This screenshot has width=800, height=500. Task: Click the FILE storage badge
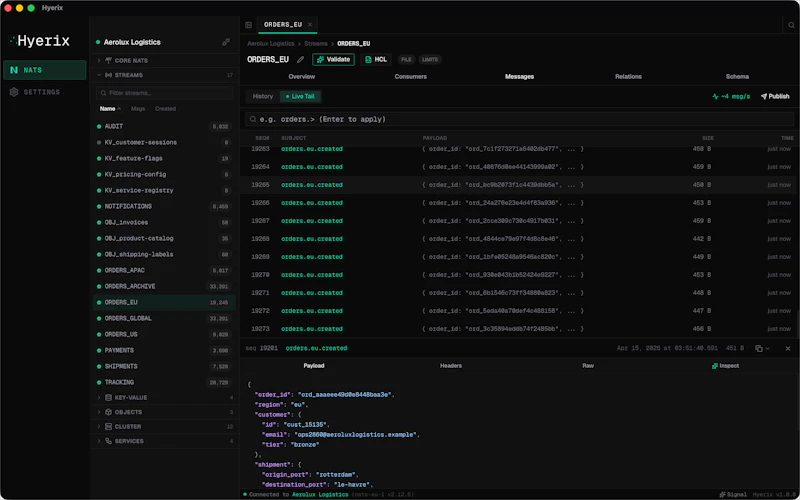pyautogui.click(x=406, y=59)
